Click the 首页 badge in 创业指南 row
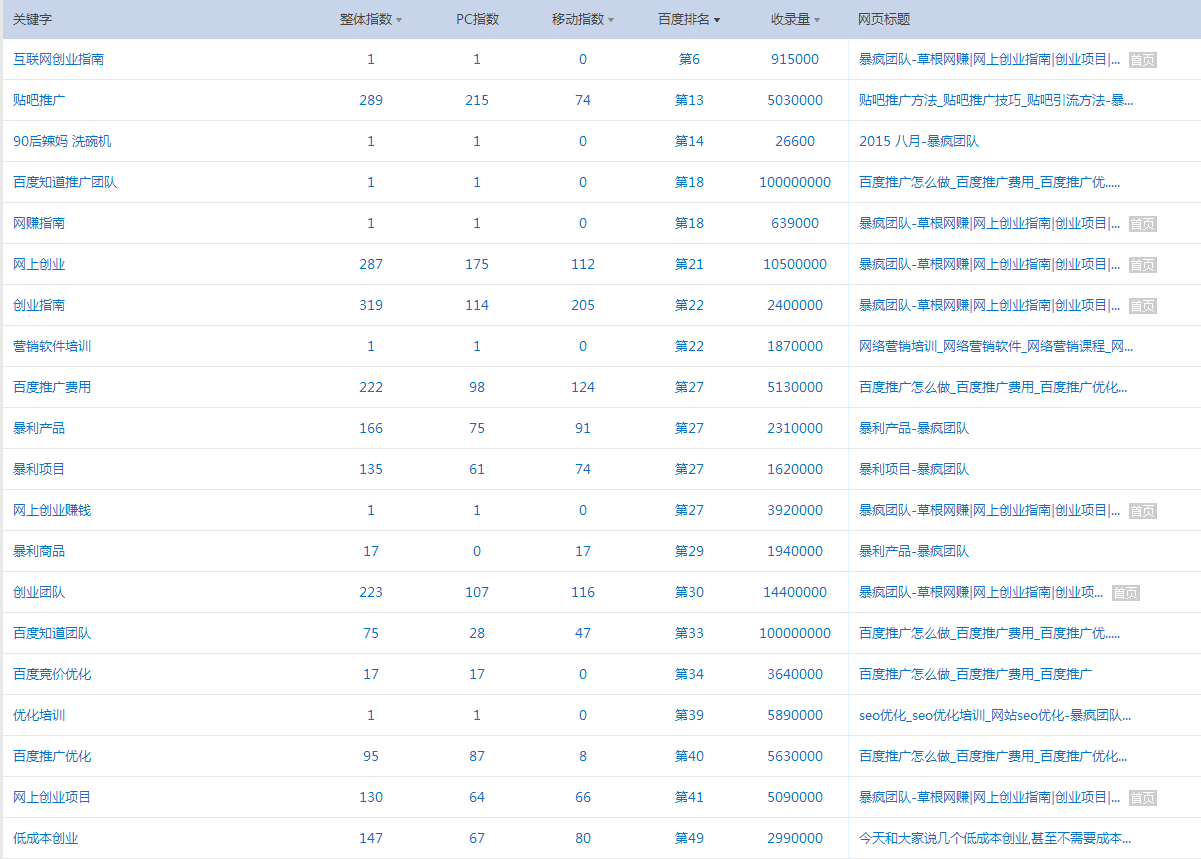 pos(1142,306)
